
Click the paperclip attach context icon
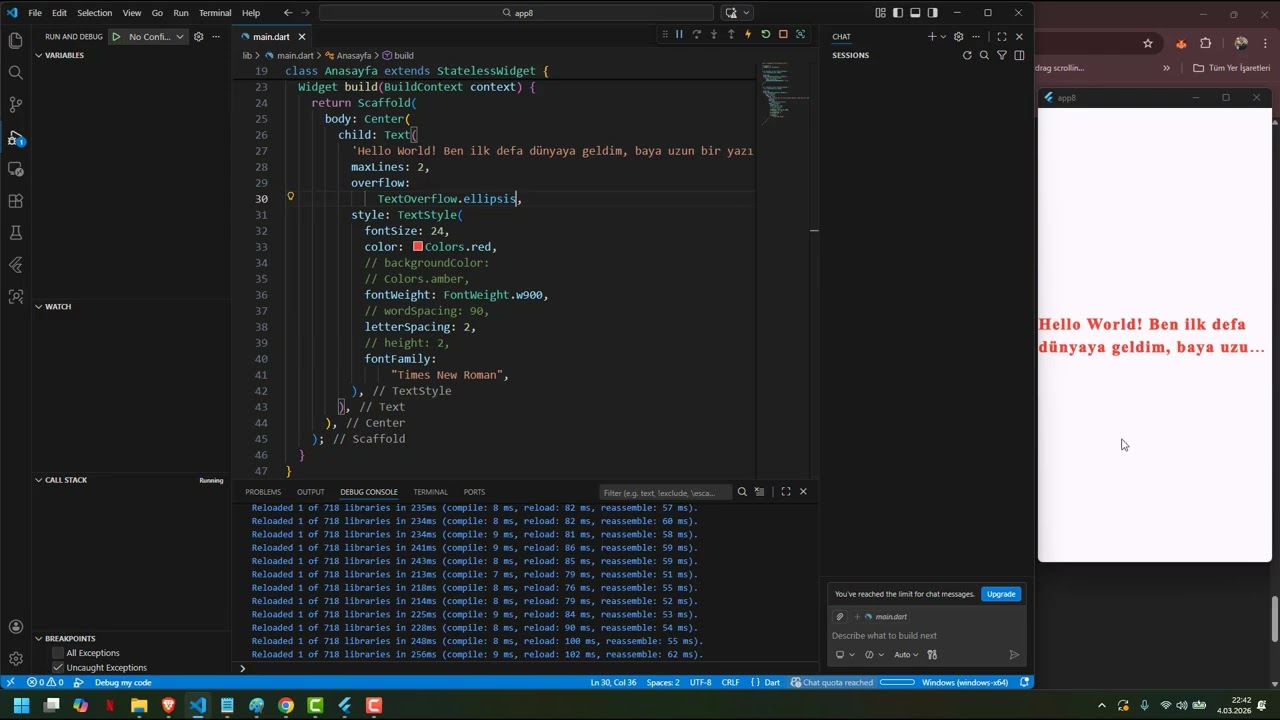coord(840,617)
